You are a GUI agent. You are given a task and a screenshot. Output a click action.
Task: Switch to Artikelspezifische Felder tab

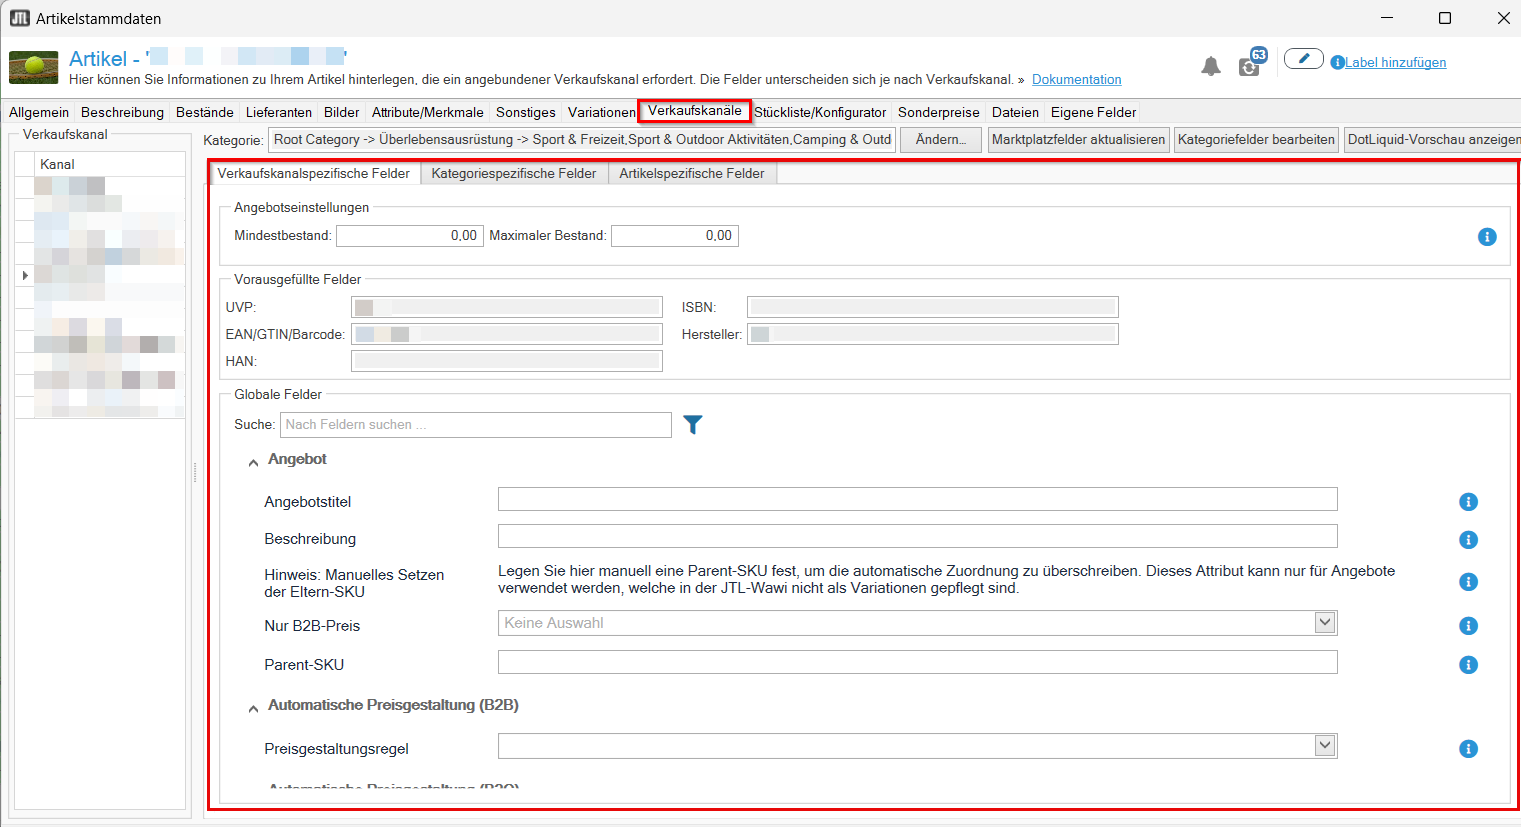click(692, 174)
